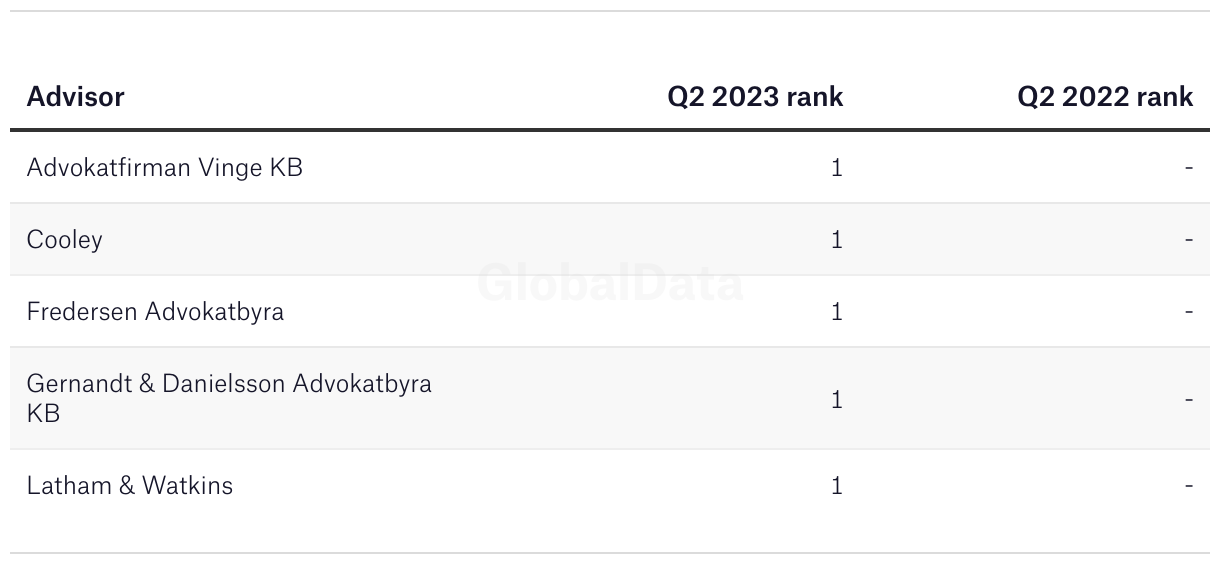Click Latham & Watkins' Q2 2022 dash
Screen dimensions: 1220x564
1188,486
